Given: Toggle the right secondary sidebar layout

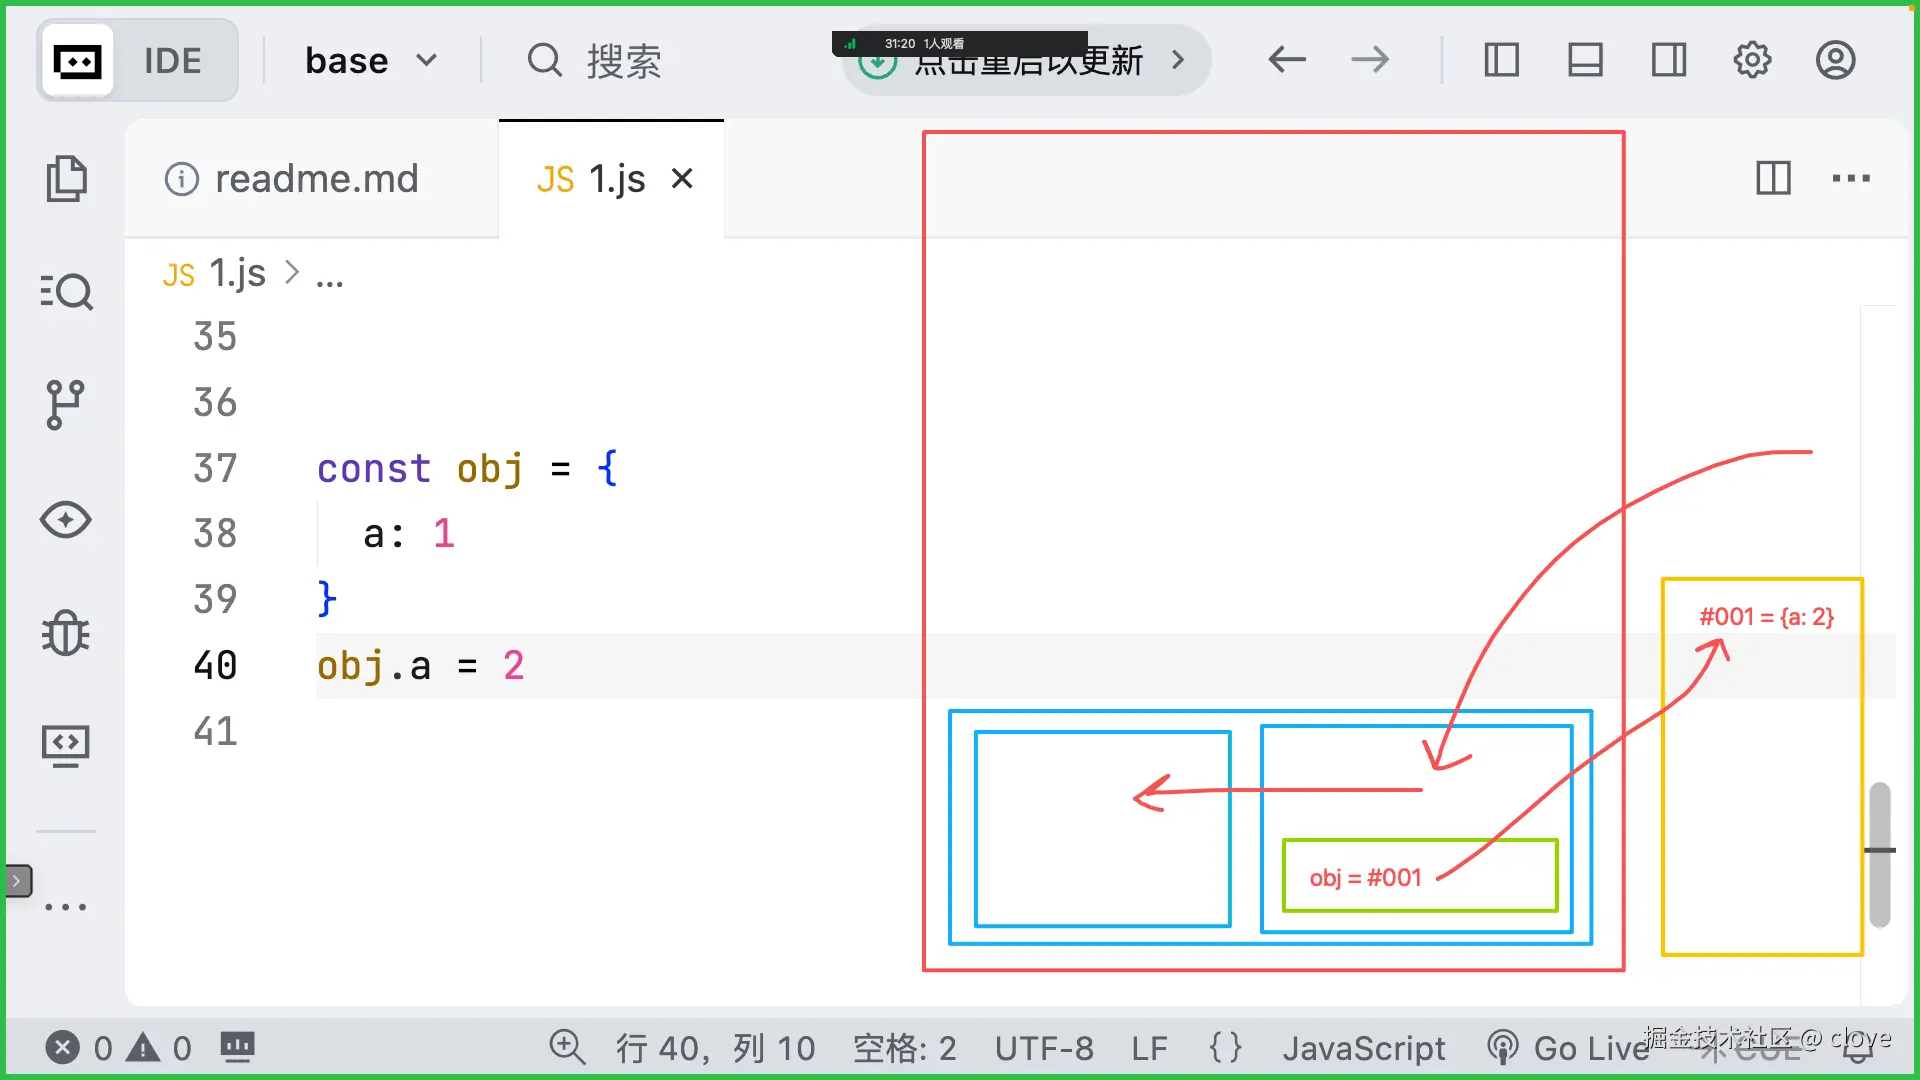Looking at the screenshot, I should 1669,60.
